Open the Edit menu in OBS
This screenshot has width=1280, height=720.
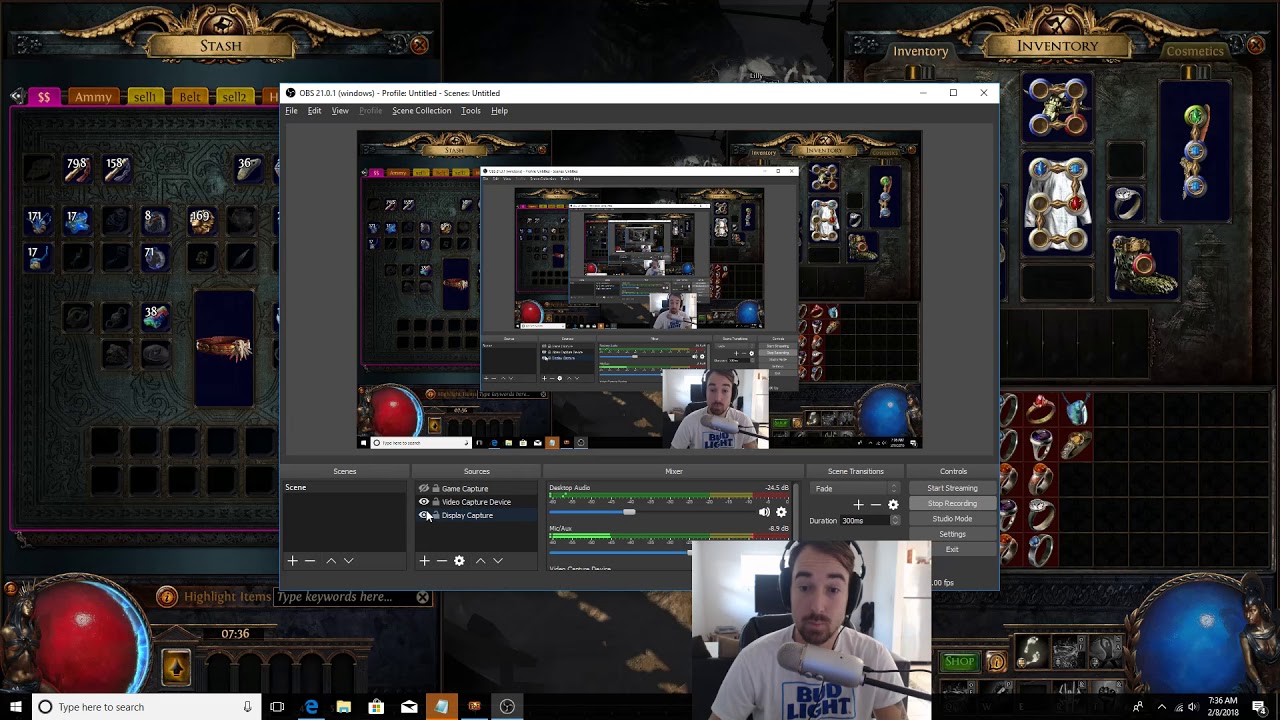314,111
